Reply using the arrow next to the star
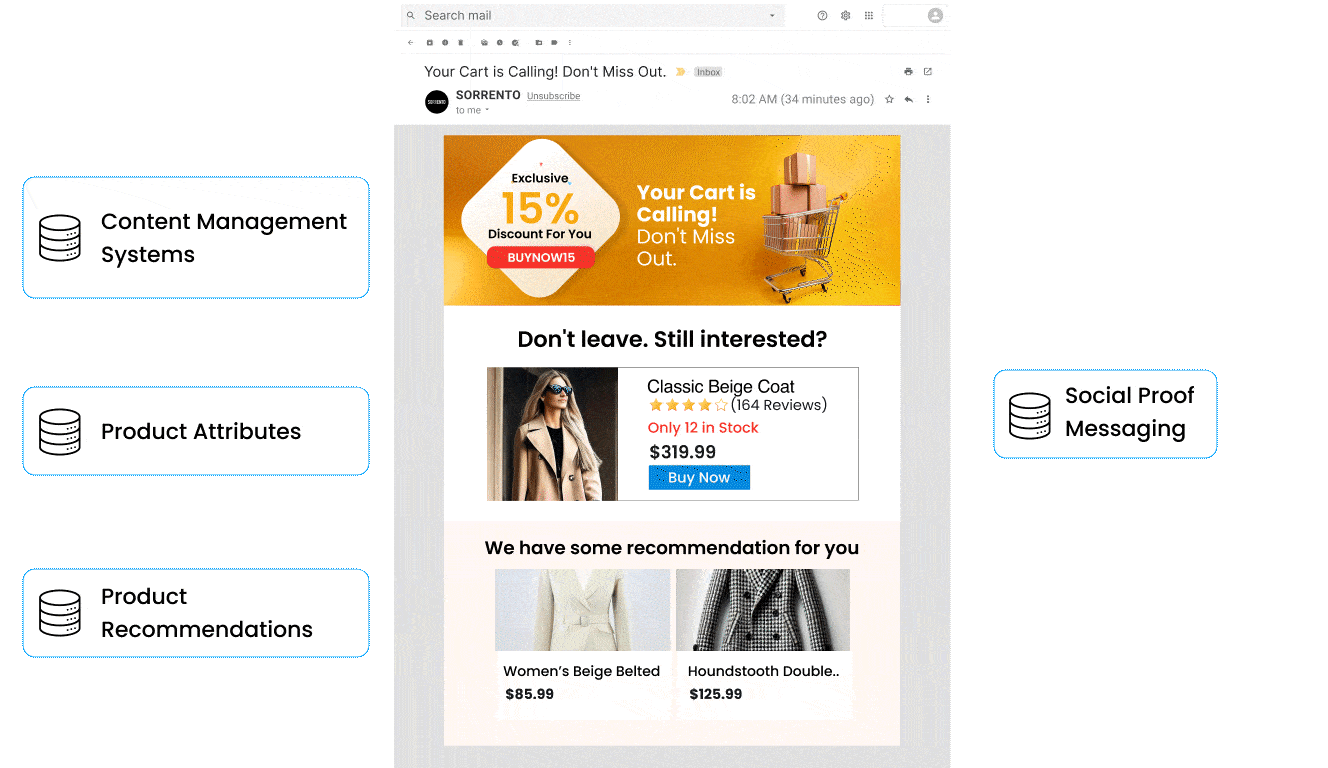The width and height of the screenshot is (1328, 768). click(909, 100)
